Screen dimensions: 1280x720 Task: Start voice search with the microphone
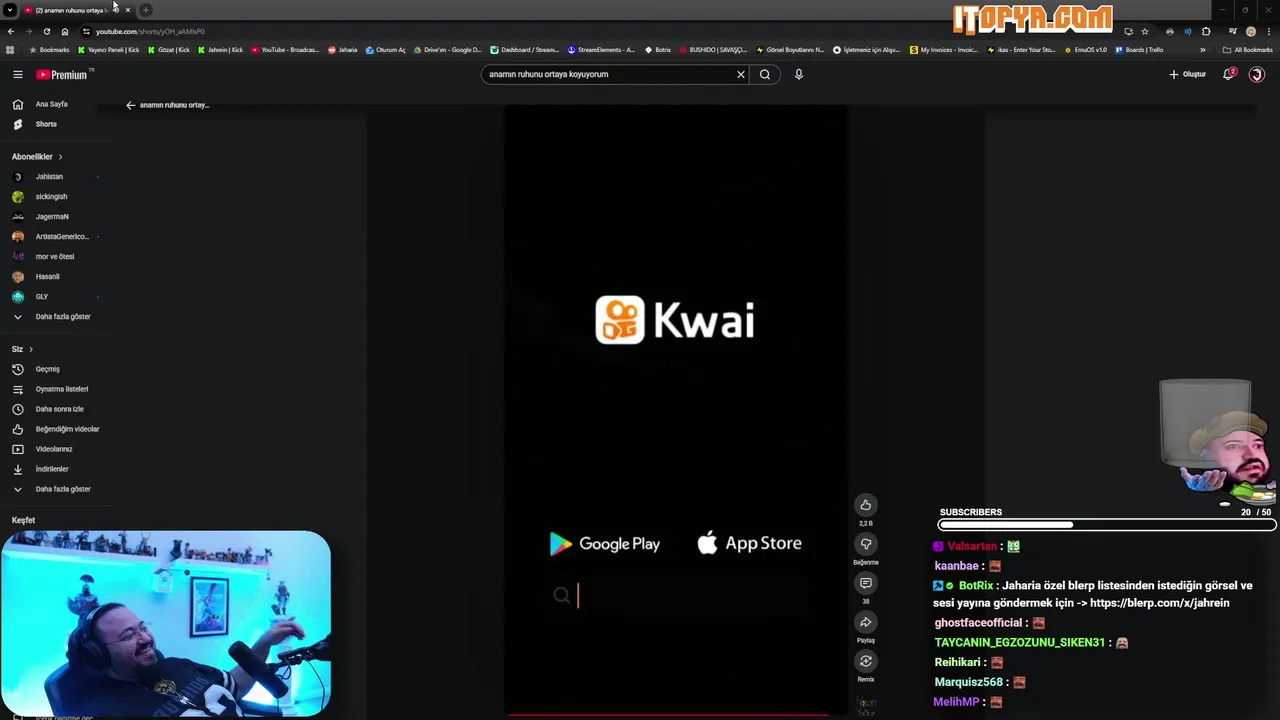point(798,74)
